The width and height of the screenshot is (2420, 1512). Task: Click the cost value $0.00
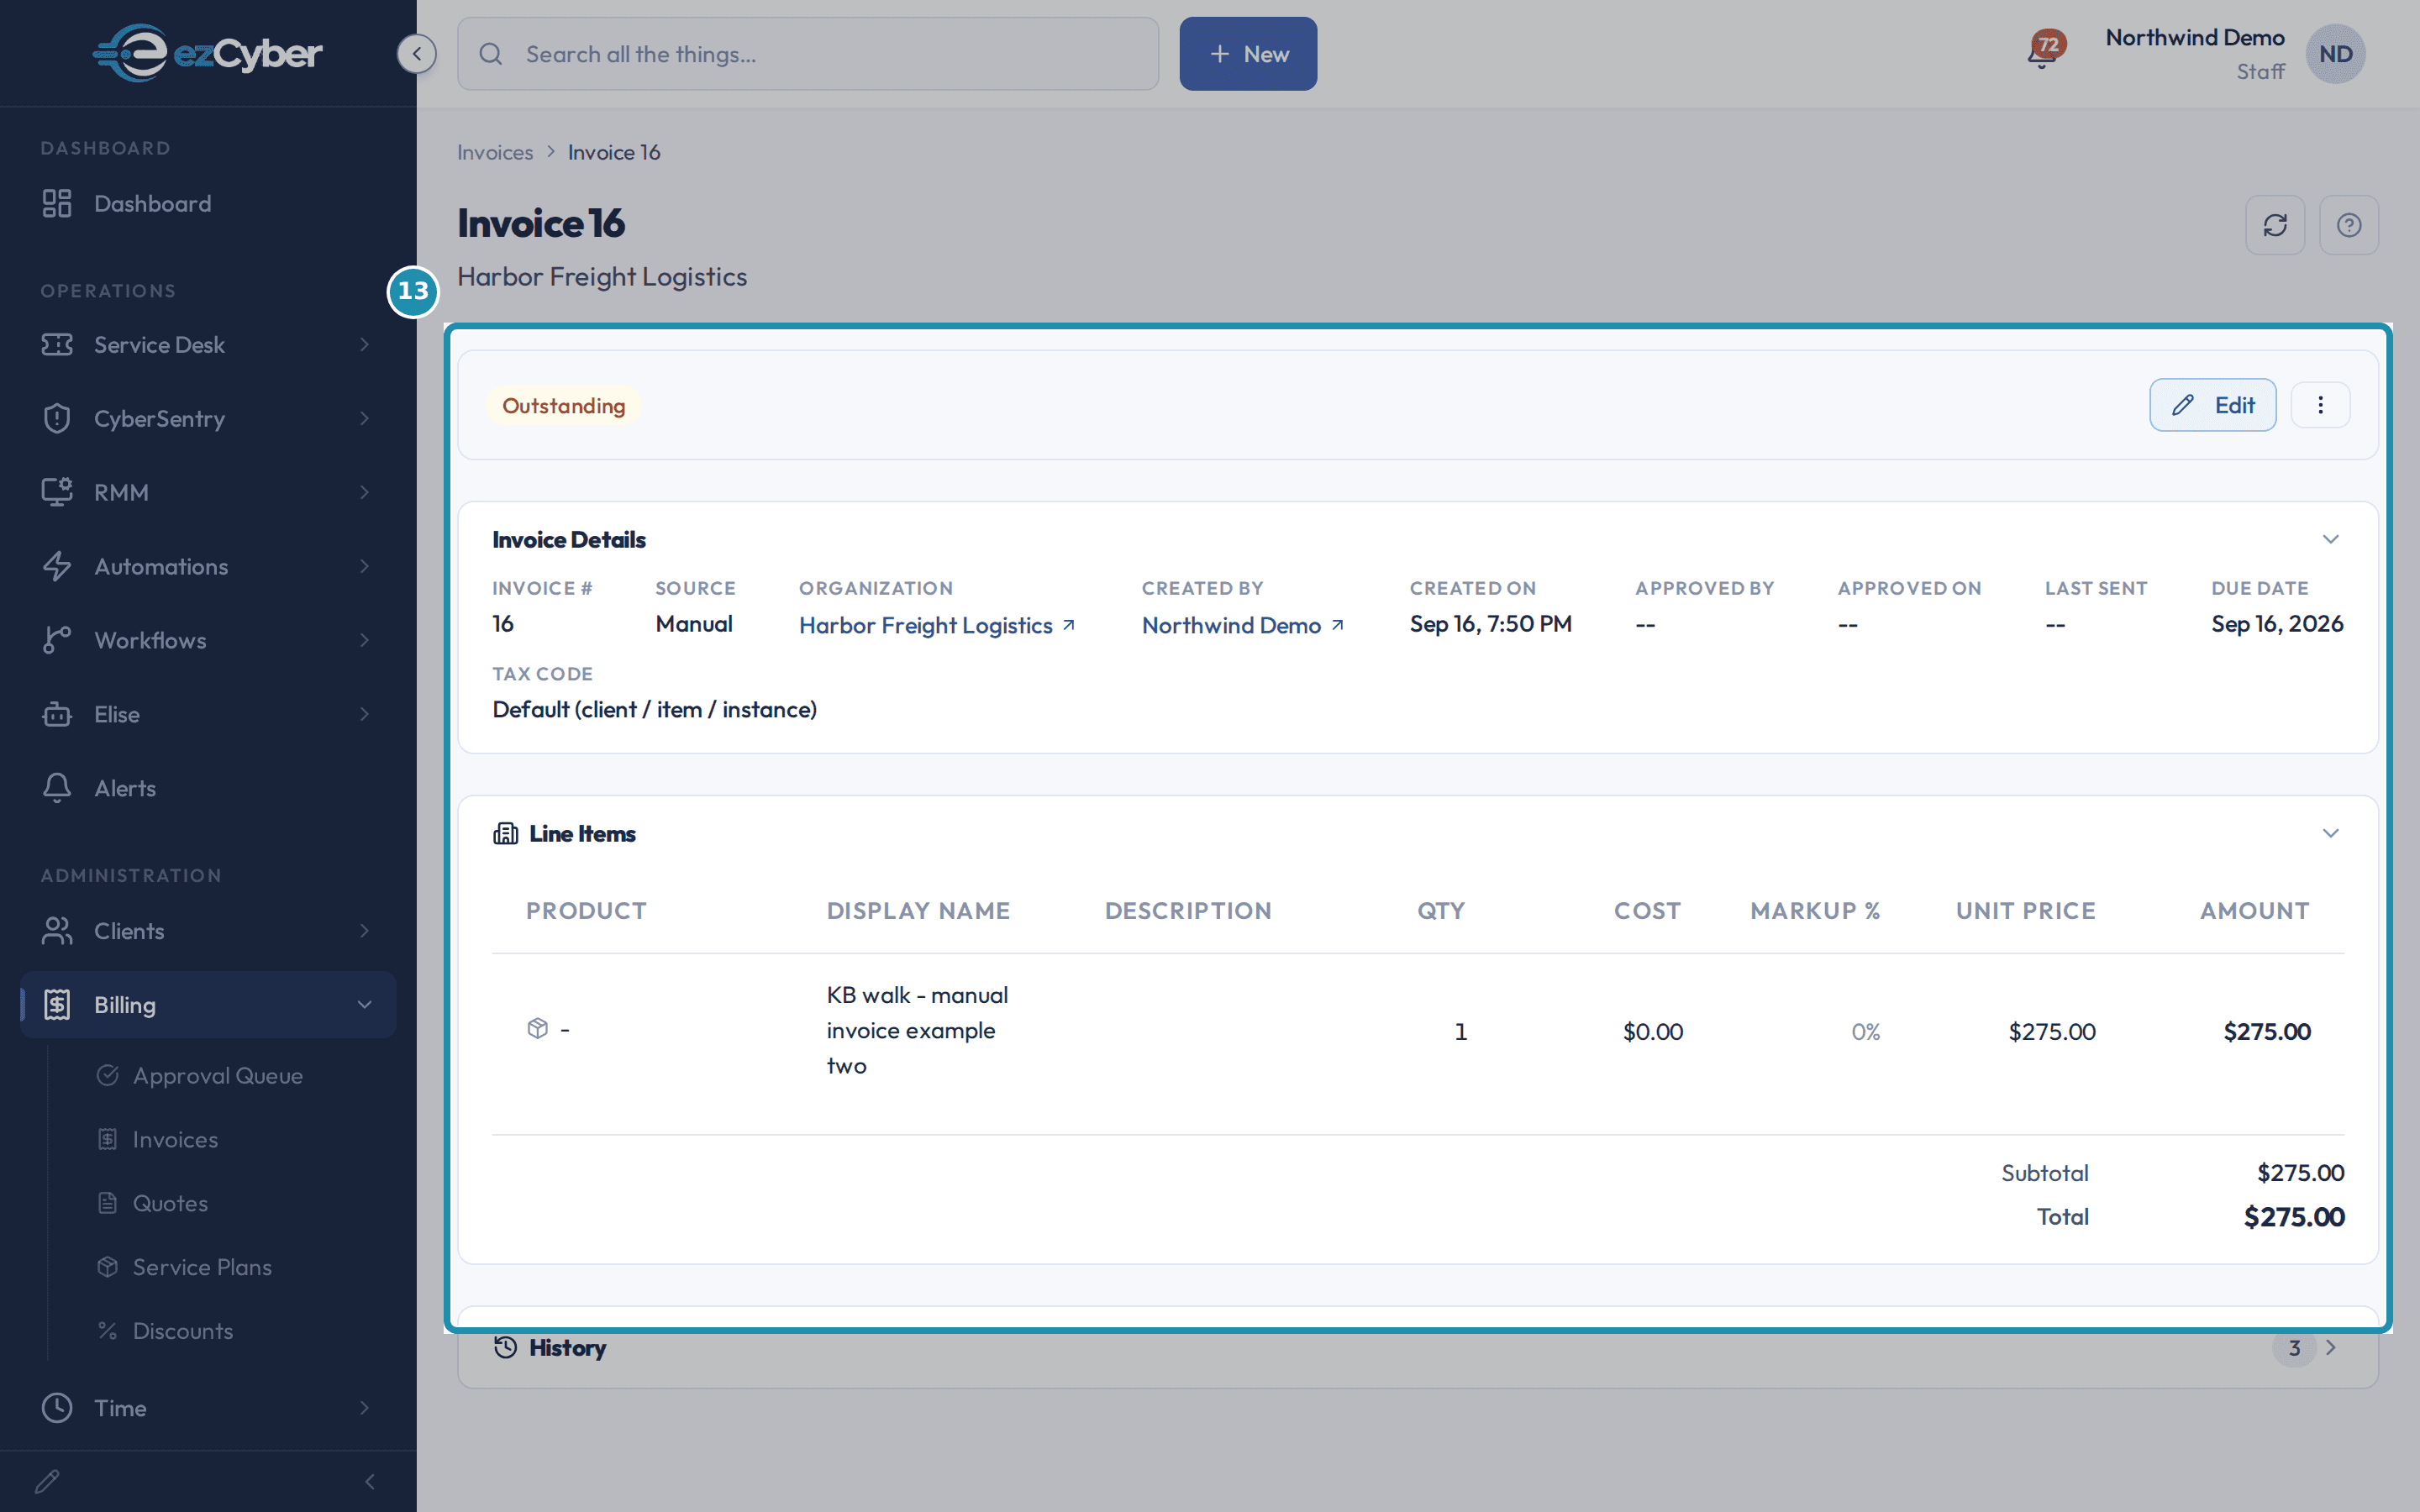(1653, 1031)
